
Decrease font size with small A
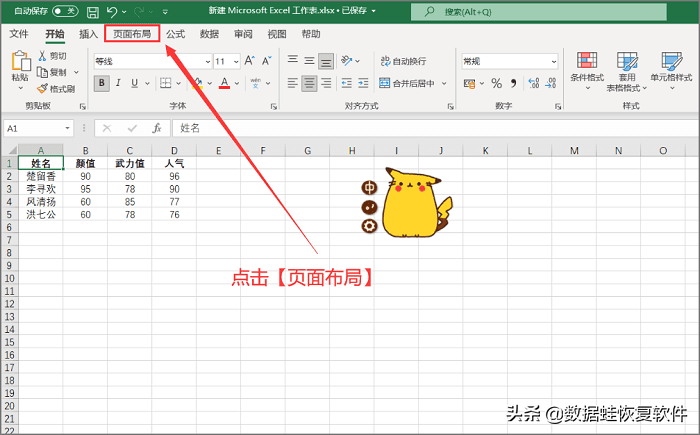pos(267,61)
